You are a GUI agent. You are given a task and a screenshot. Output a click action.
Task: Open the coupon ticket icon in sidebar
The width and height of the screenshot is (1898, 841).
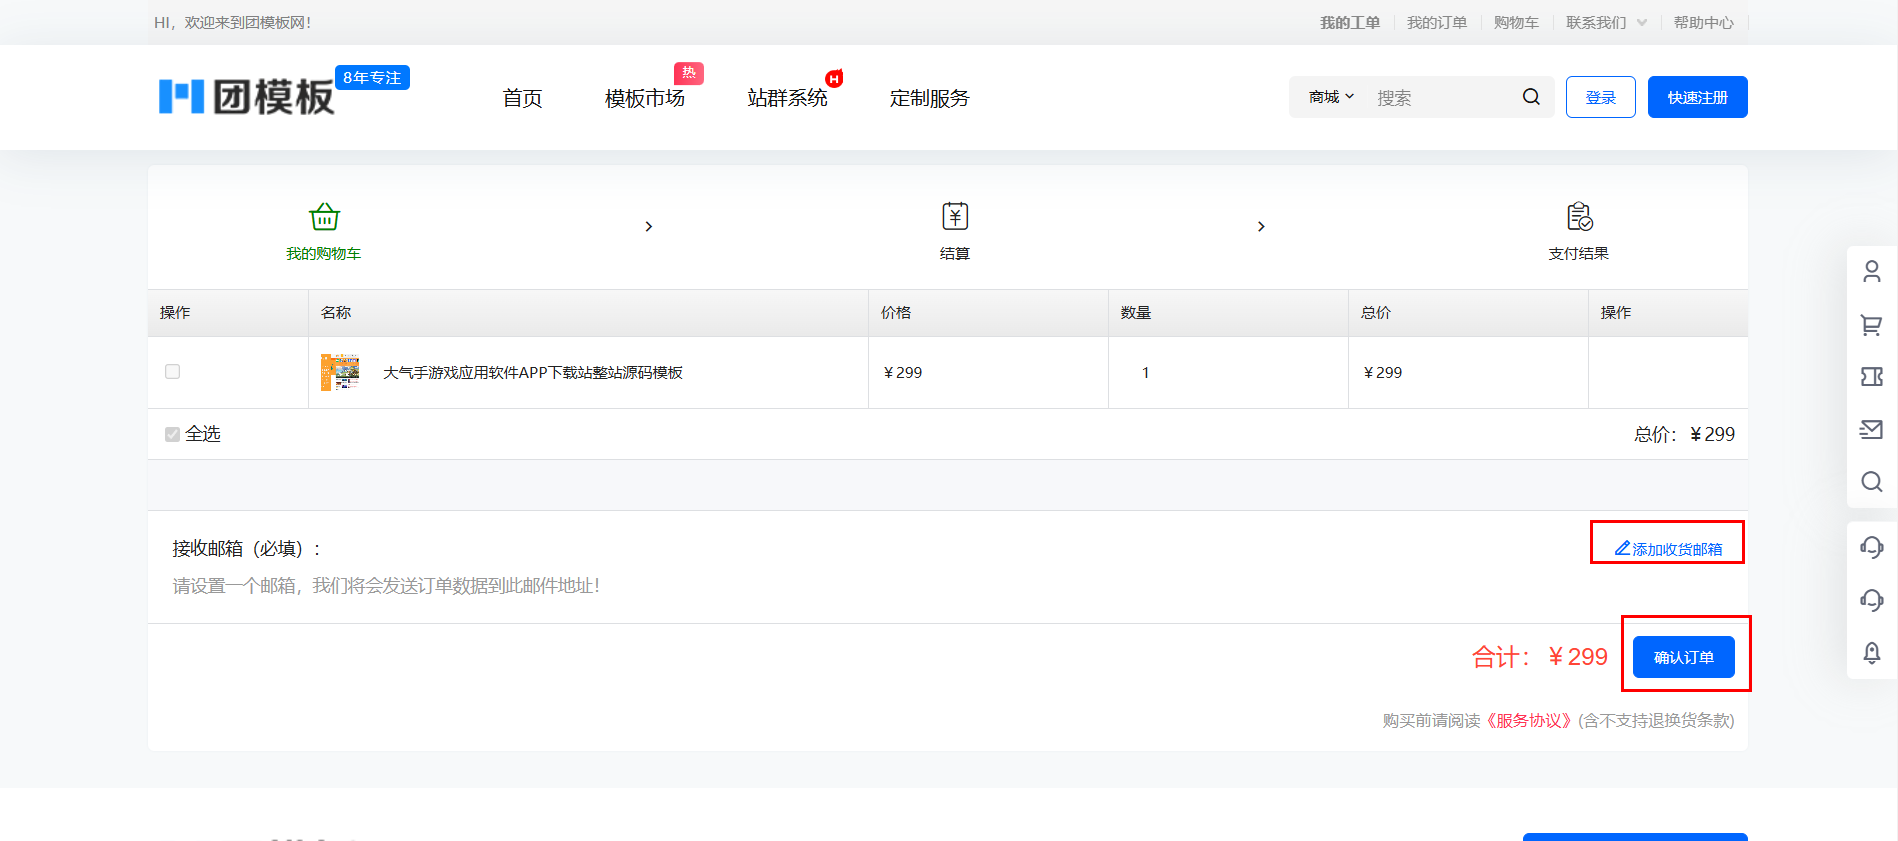[x=1871, y=377]
